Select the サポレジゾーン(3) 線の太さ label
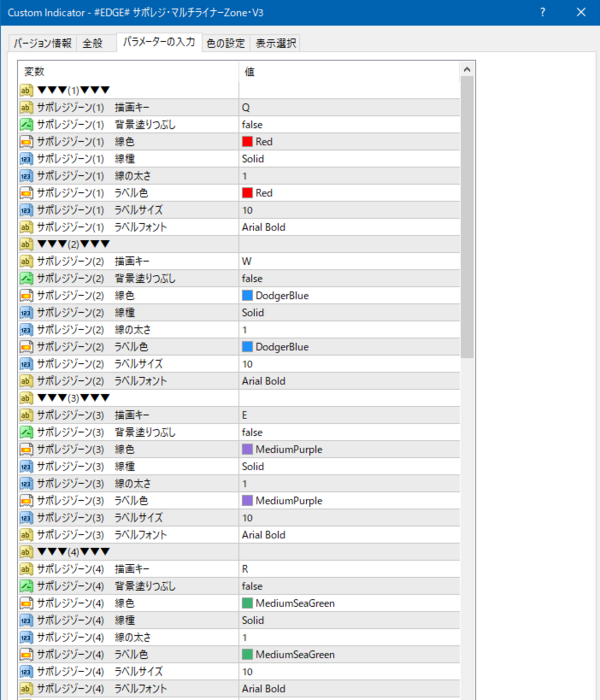The height and width of the screenshot is (700, 600). 94,483
